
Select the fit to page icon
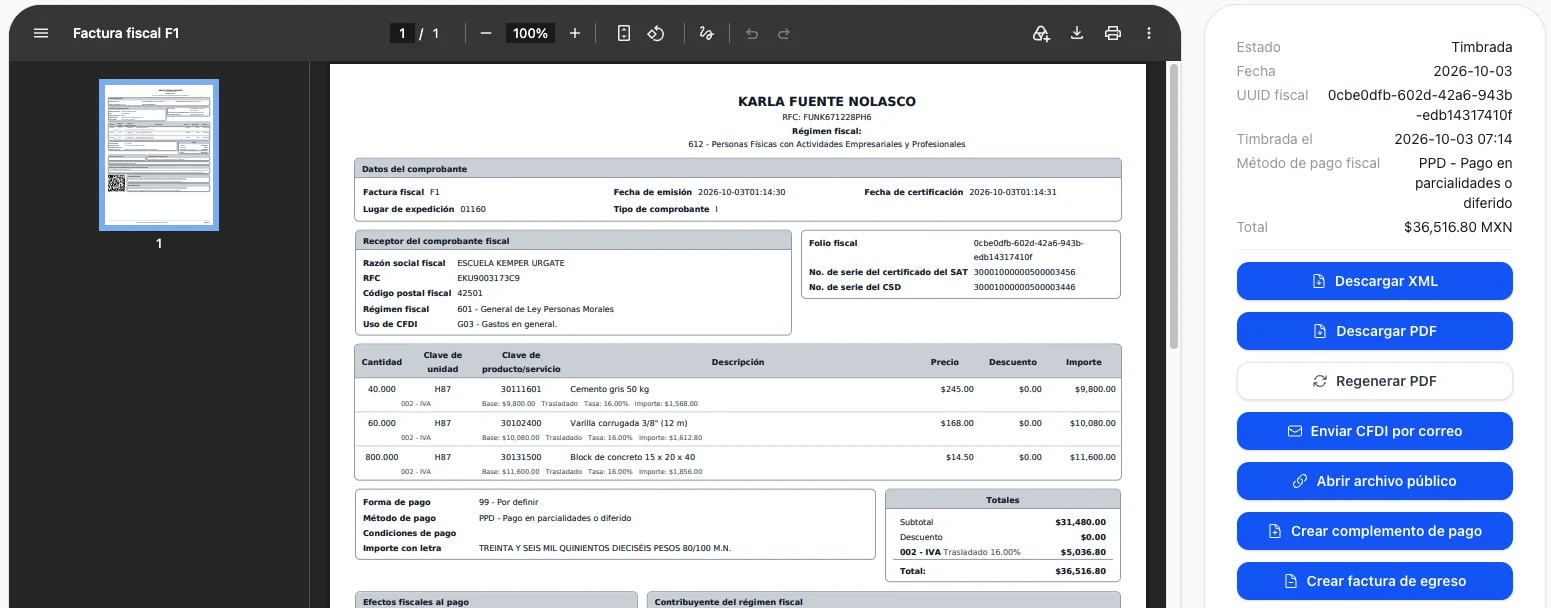pyautogui.click(x=624, y=33)
